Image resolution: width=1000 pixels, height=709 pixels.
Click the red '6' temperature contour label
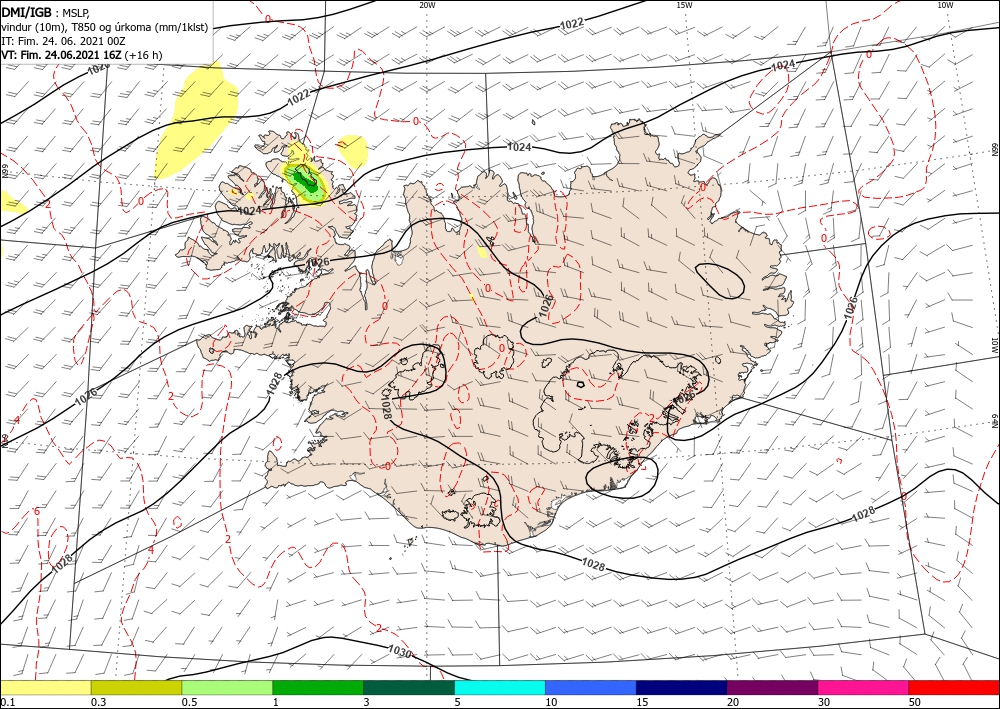36,511
